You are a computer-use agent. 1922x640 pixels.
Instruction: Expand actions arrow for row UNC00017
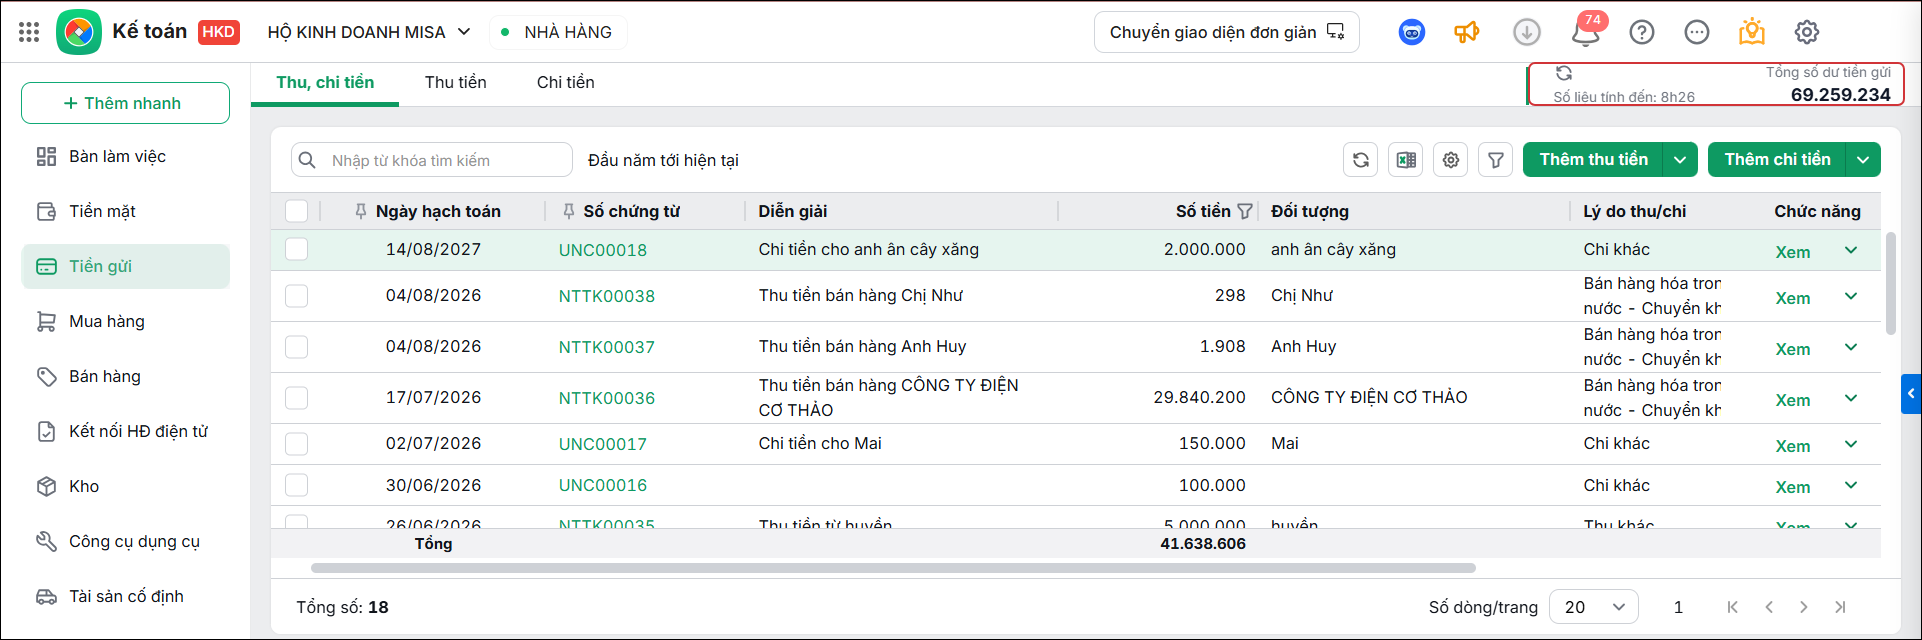point(1851,444)
